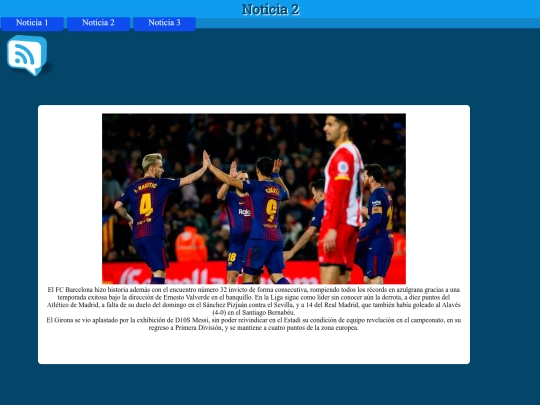This screenshot has height=405, width=540.
Task: Go to the Noticia 3 tab
Action: point(164,23)
